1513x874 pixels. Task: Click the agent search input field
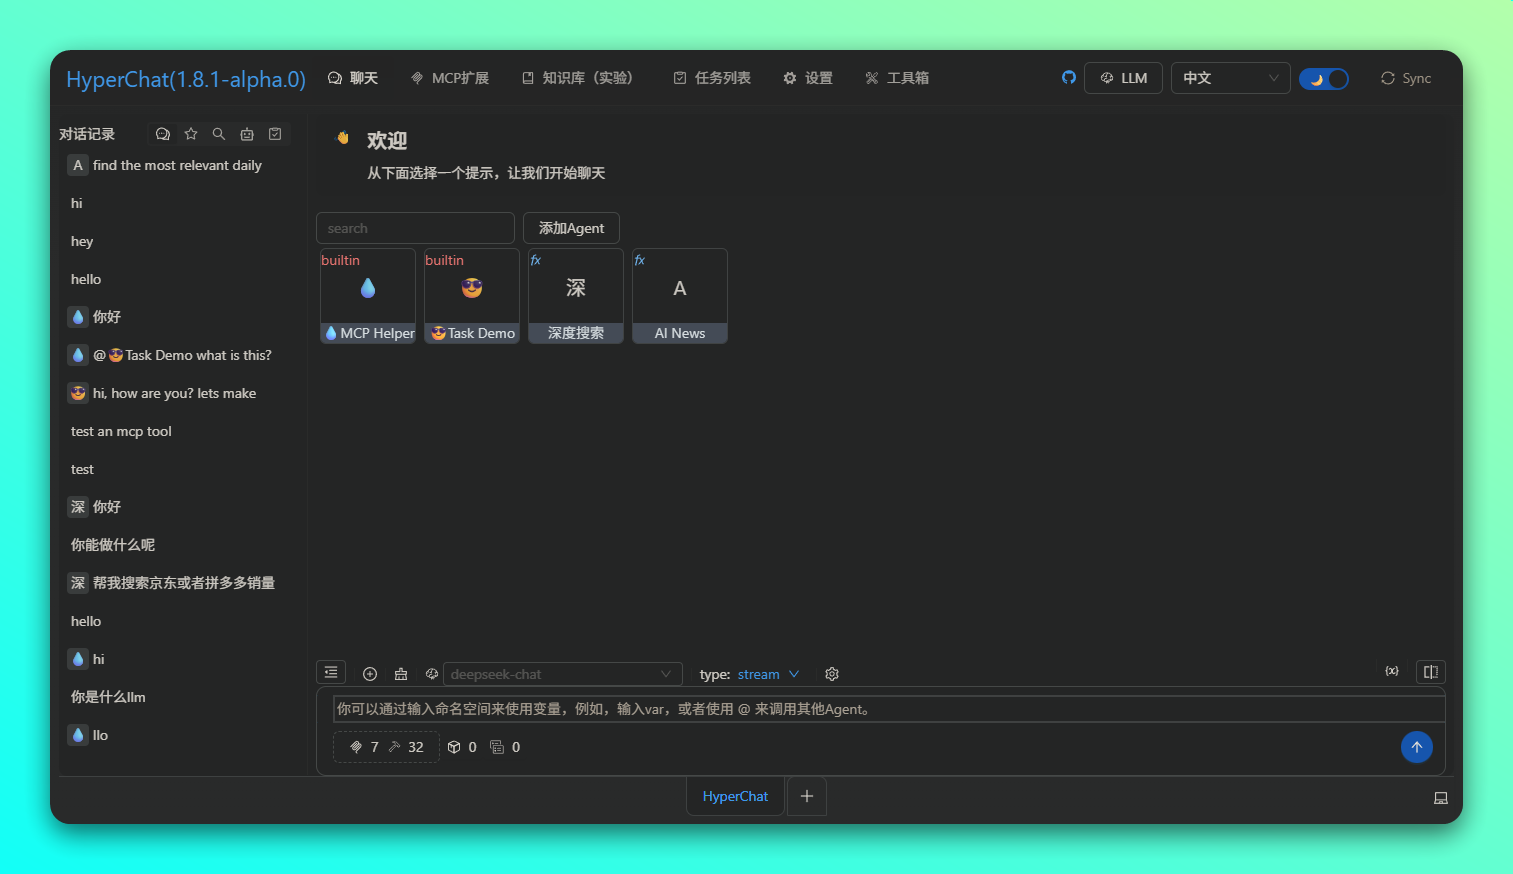pos(415,228)
